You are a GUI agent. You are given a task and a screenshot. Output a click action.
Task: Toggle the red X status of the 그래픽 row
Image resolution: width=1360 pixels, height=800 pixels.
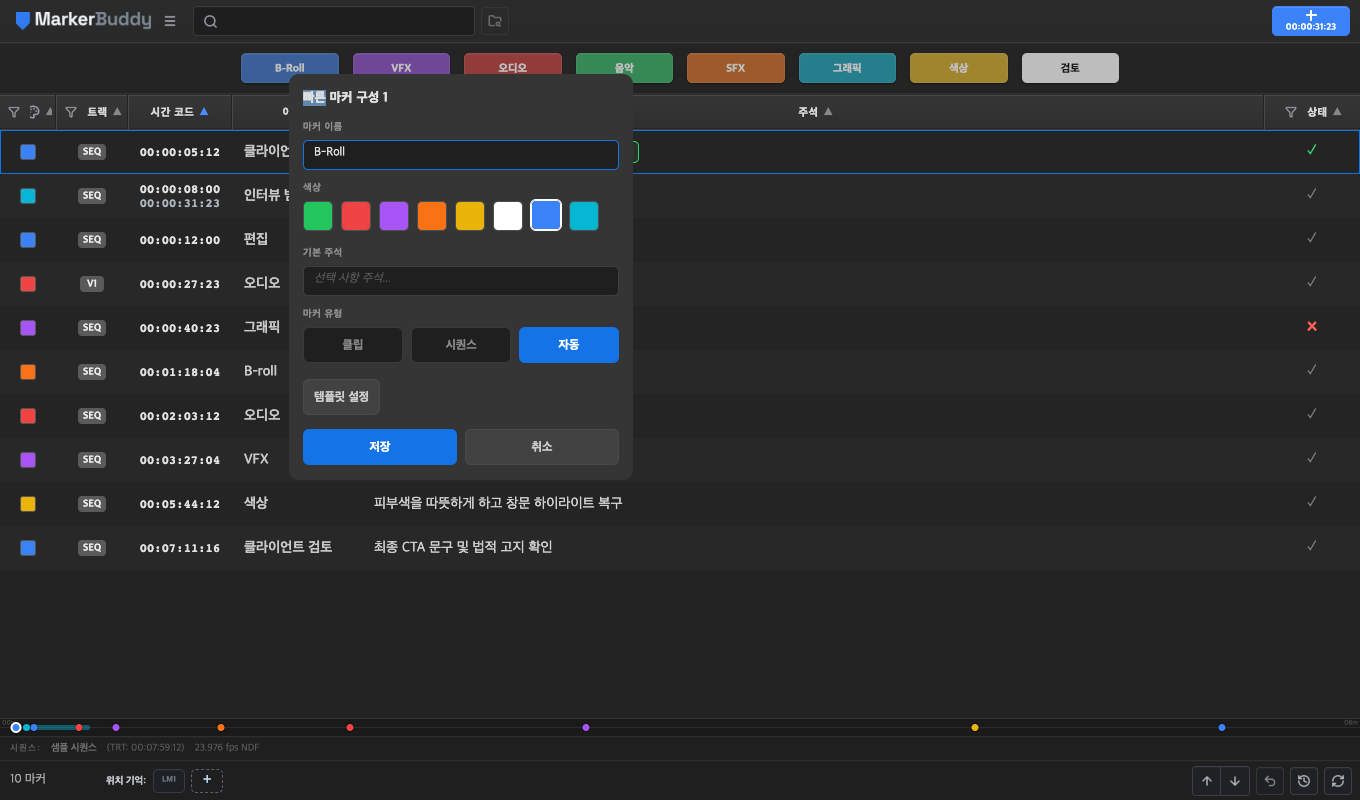1312,327
